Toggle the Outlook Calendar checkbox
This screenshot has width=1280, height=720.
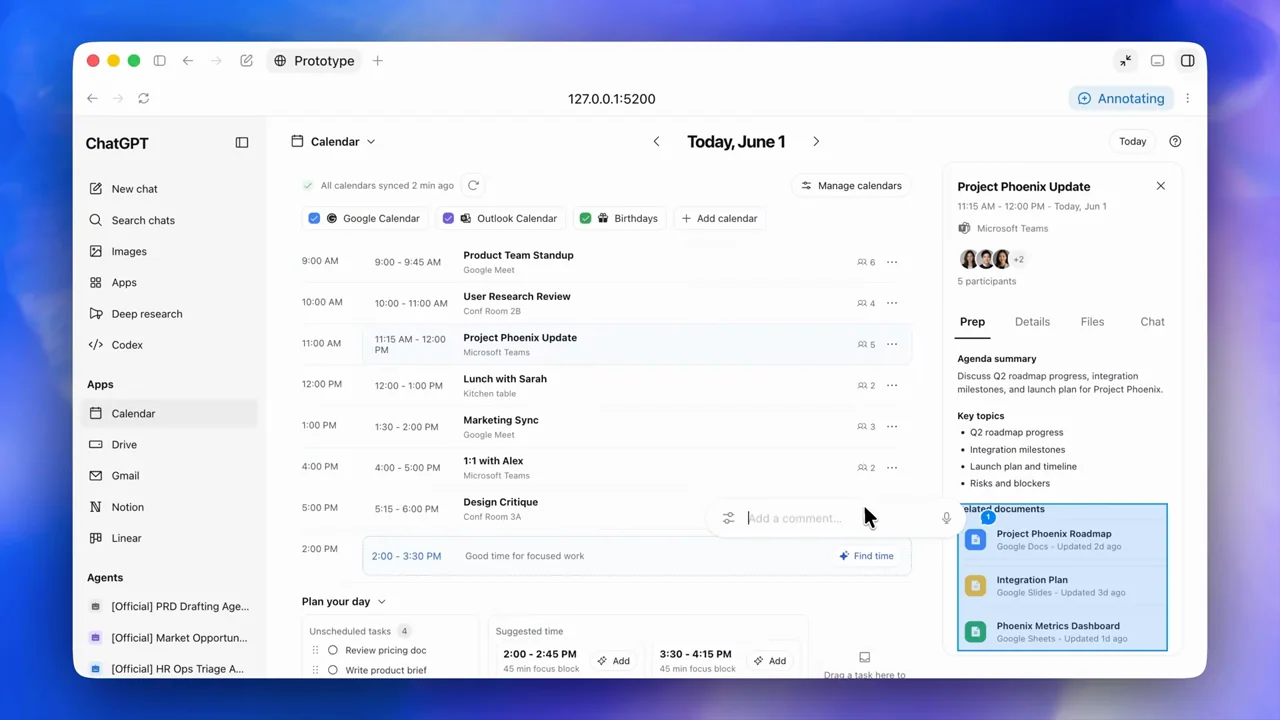click(448, 218)
